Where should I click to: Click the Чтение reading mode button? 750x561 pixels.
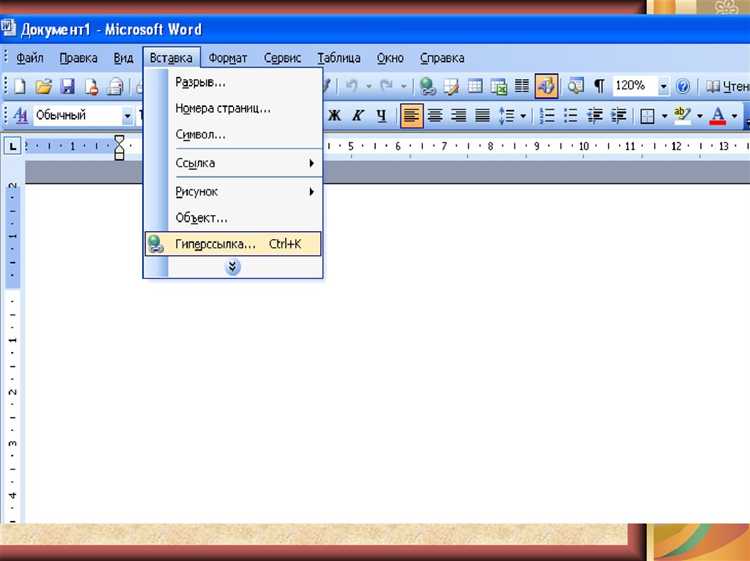pyautogui.click(x=727, y=87)
